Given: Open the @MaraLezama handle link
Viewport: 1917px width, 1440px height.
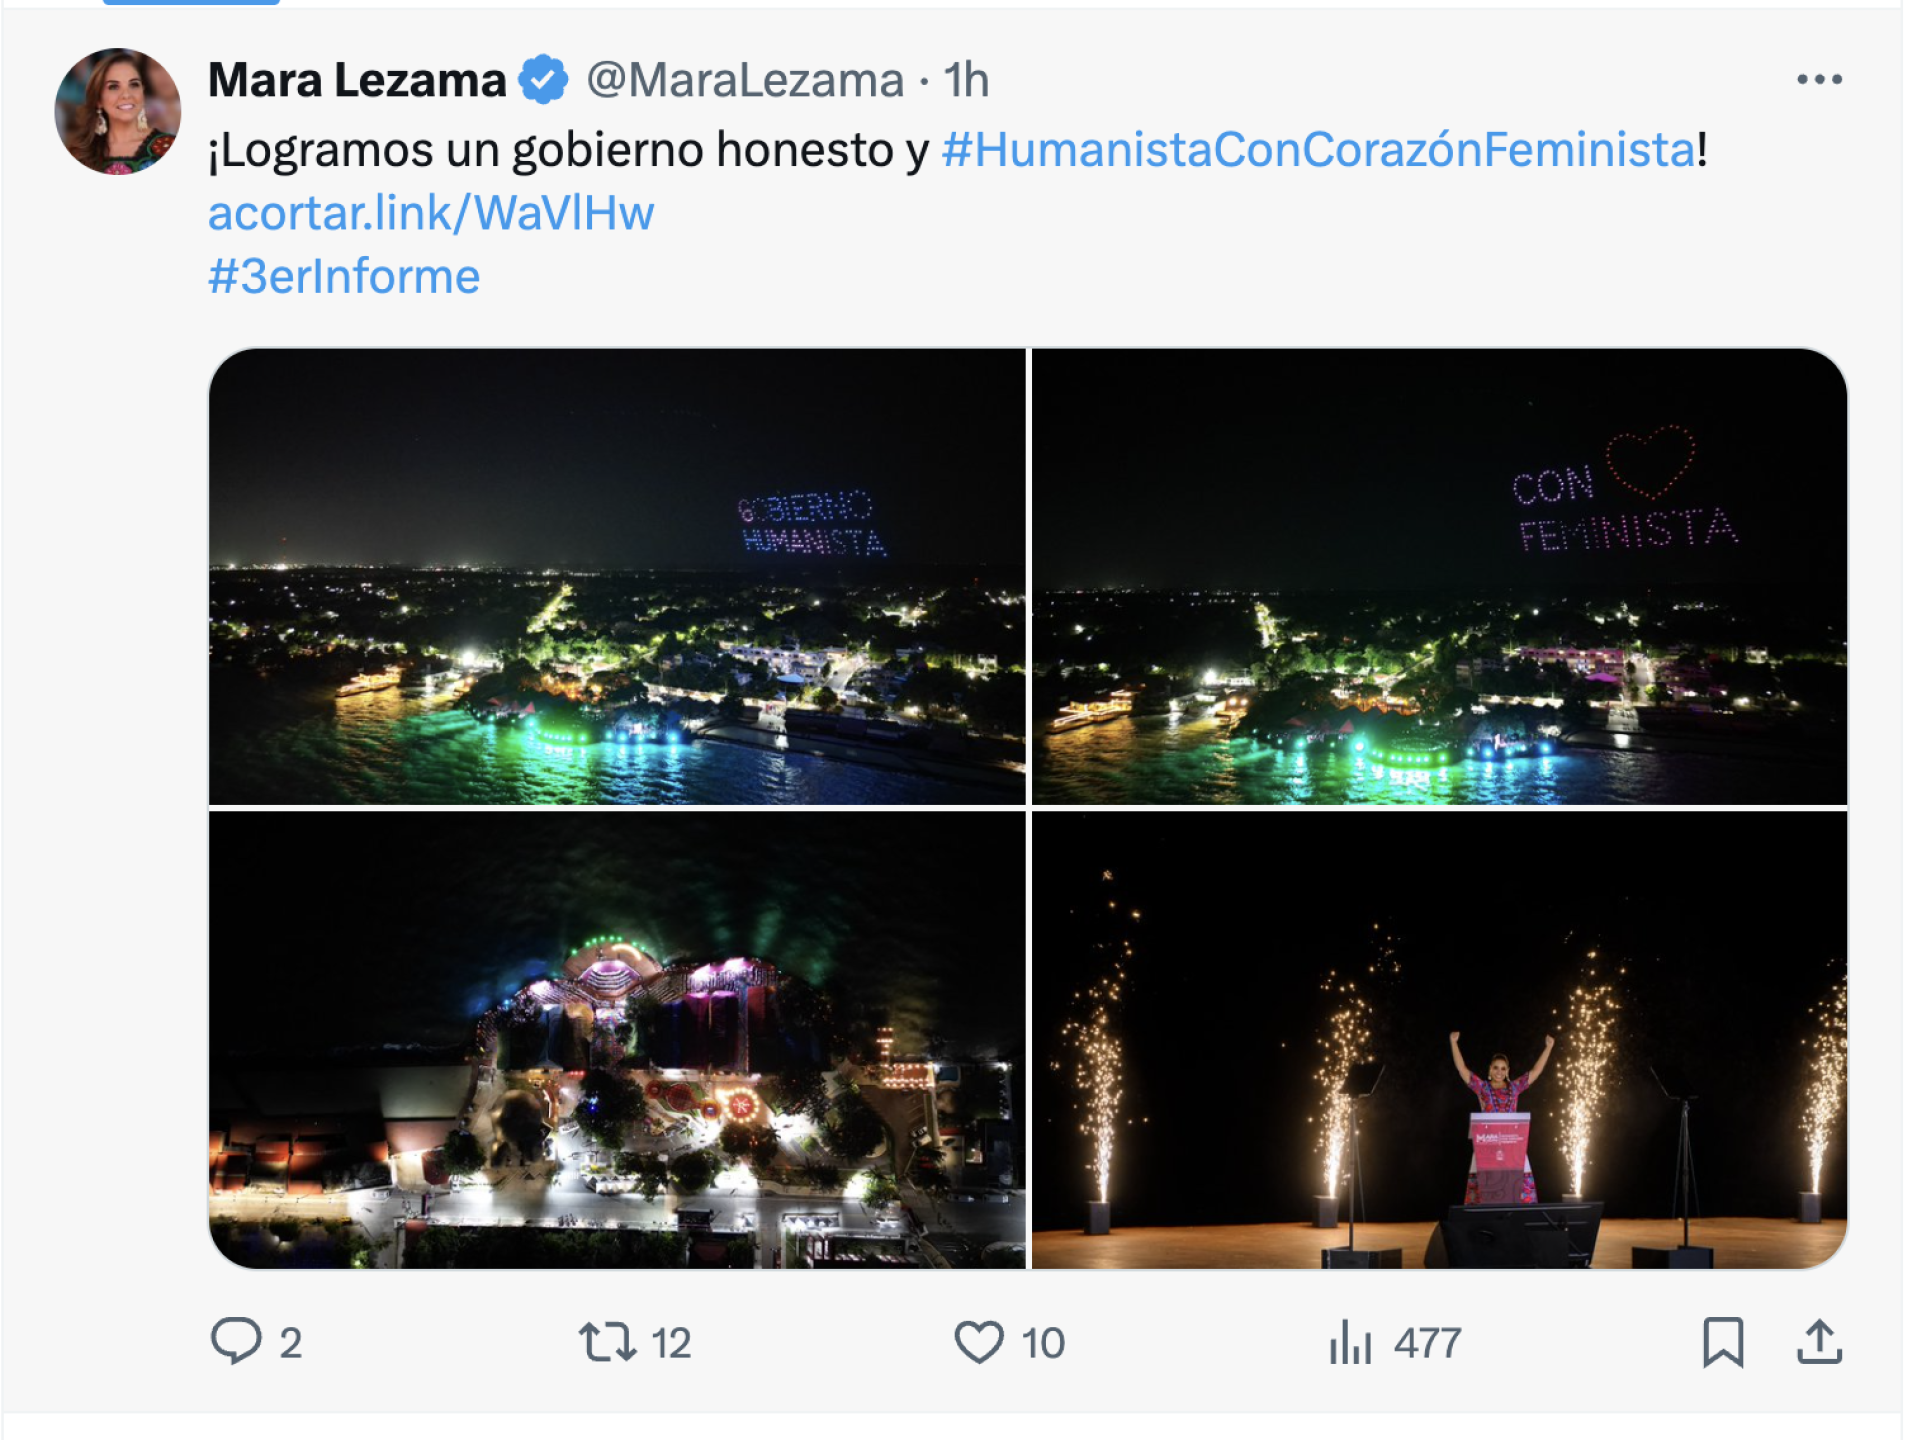Looking at the screenshot, I should click(x=745, y=80).
